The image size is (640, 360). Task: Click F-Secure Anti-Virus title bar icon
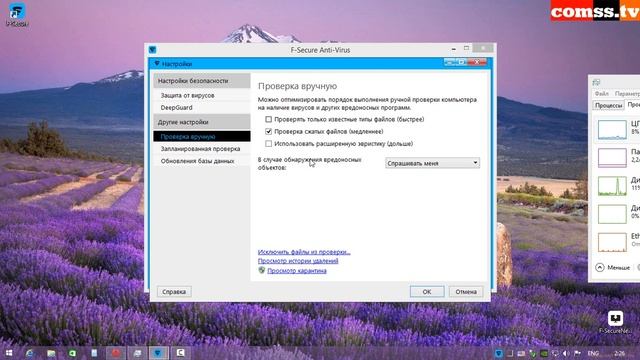point(153,50)
